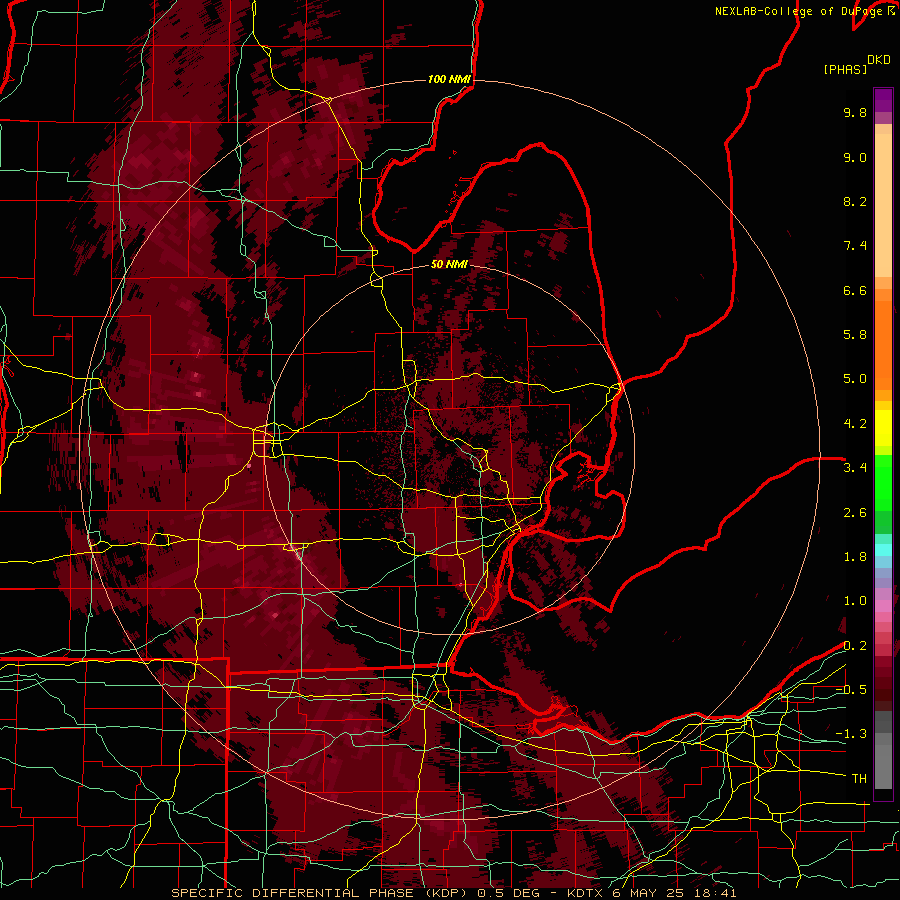Click the 5.8 value on the scale

click(x=855, y=335)
